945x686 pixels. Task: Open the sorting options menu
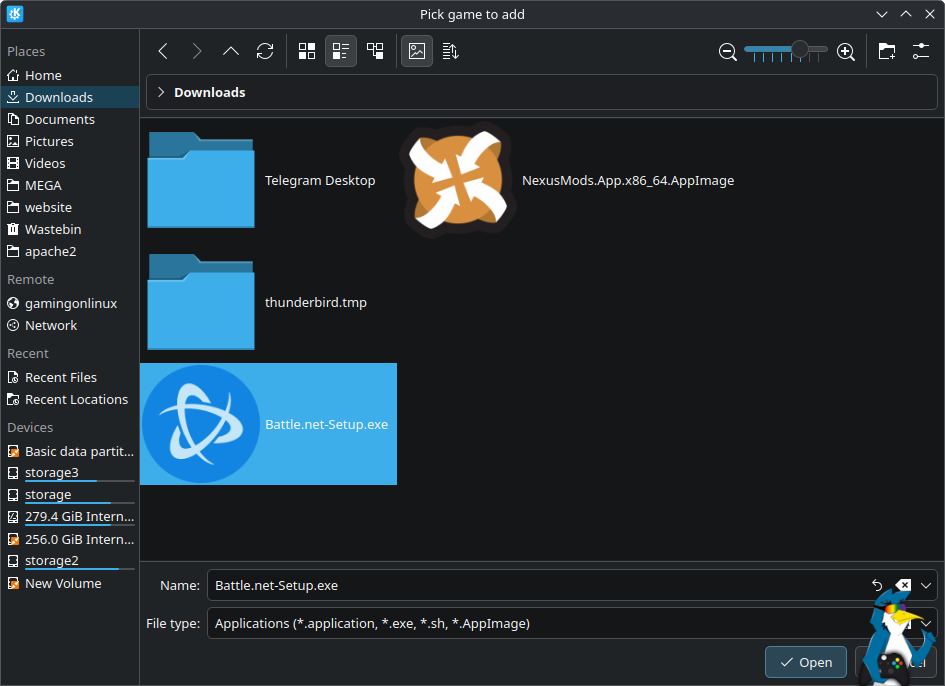click(x=450, y=51)
